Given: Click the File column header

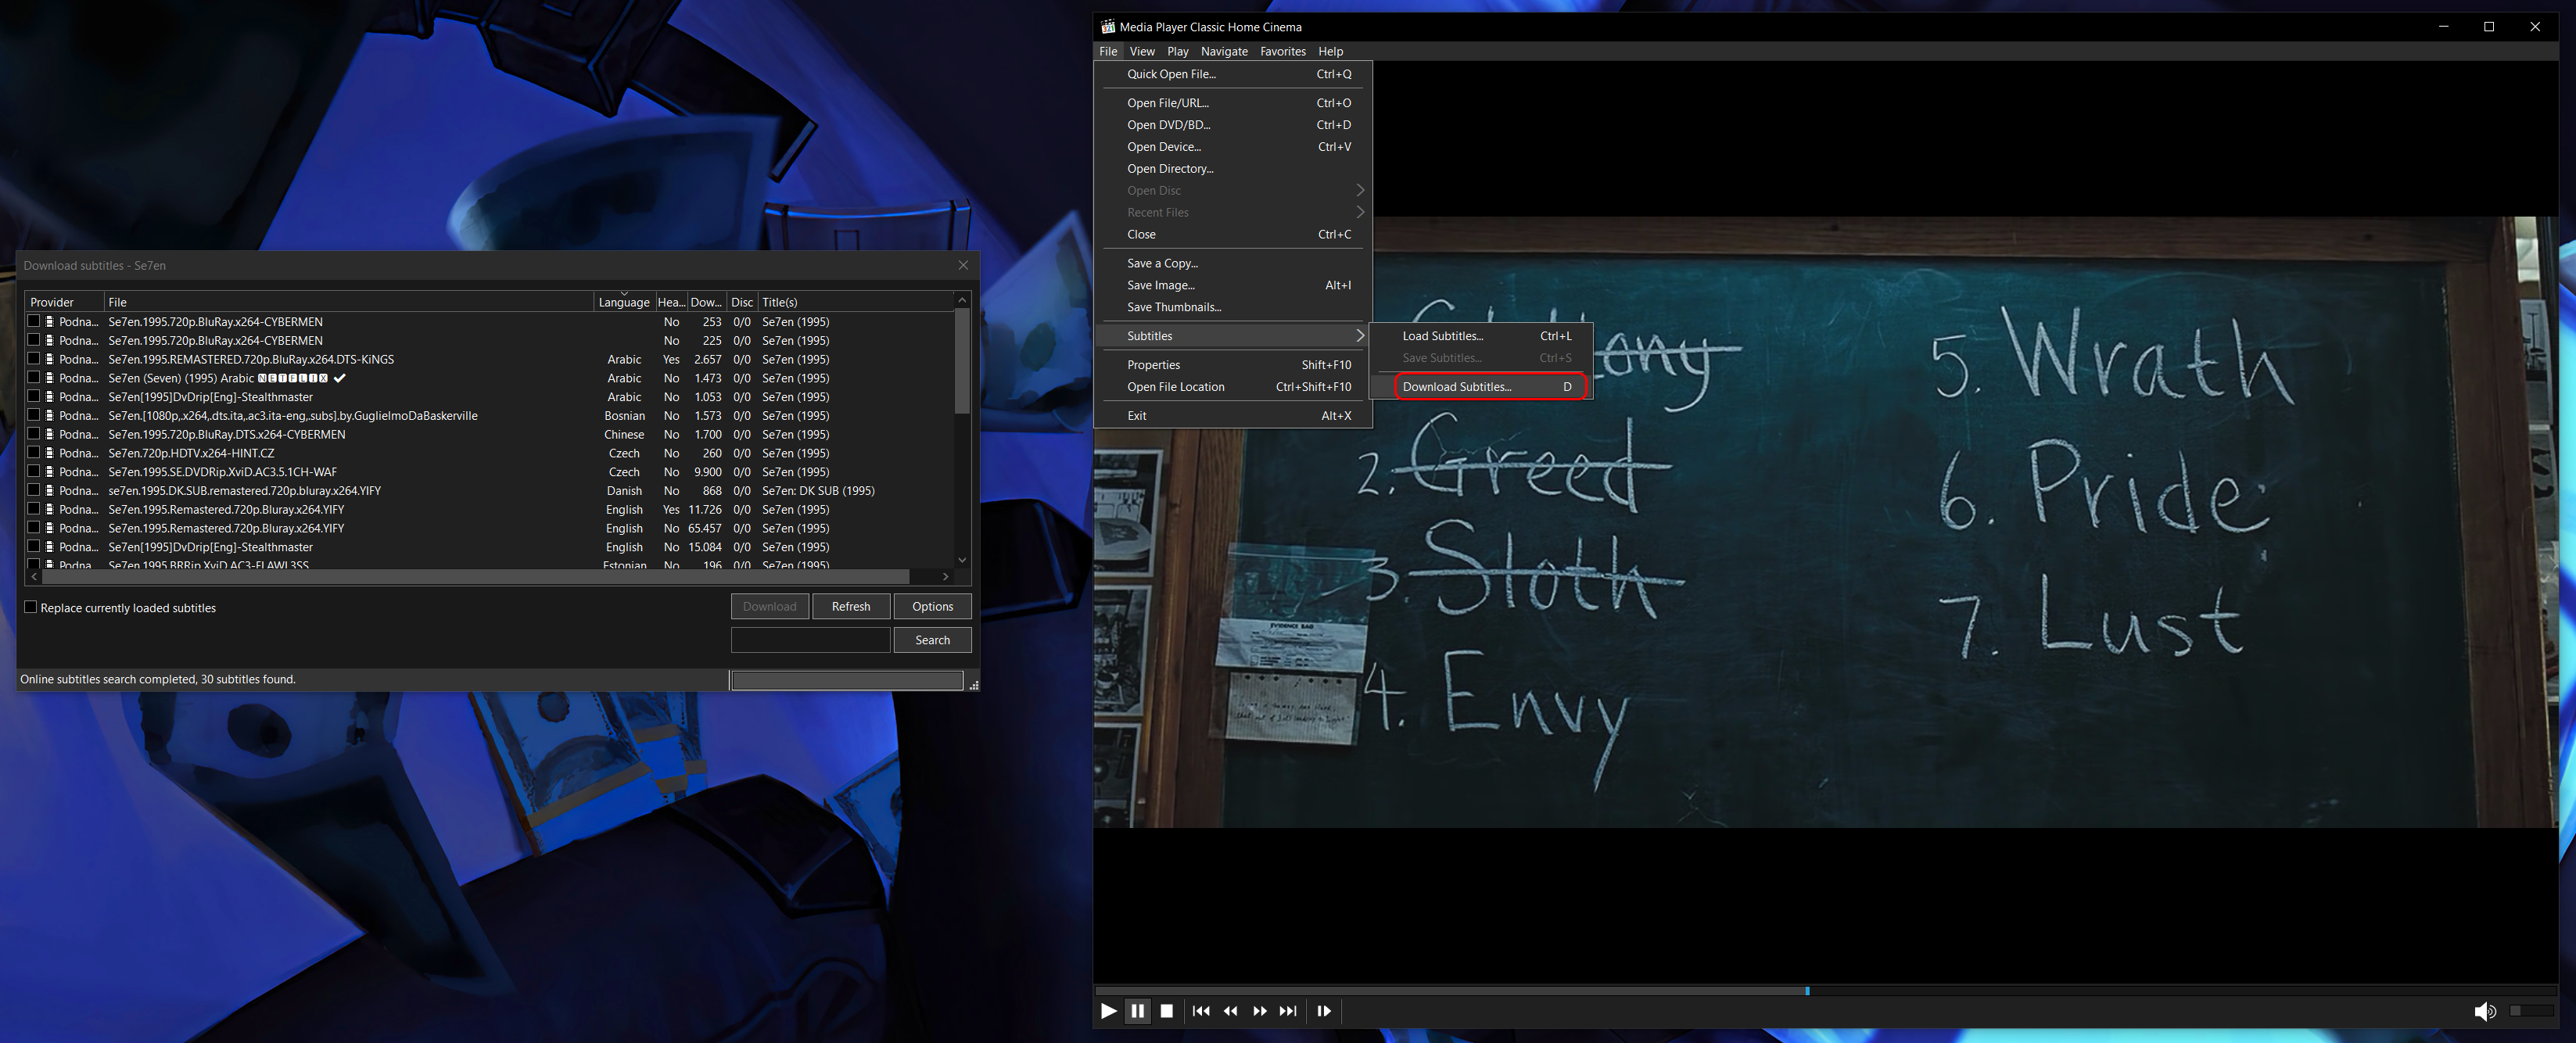Looking at the screenshot, I should click(x=349, y=302).
